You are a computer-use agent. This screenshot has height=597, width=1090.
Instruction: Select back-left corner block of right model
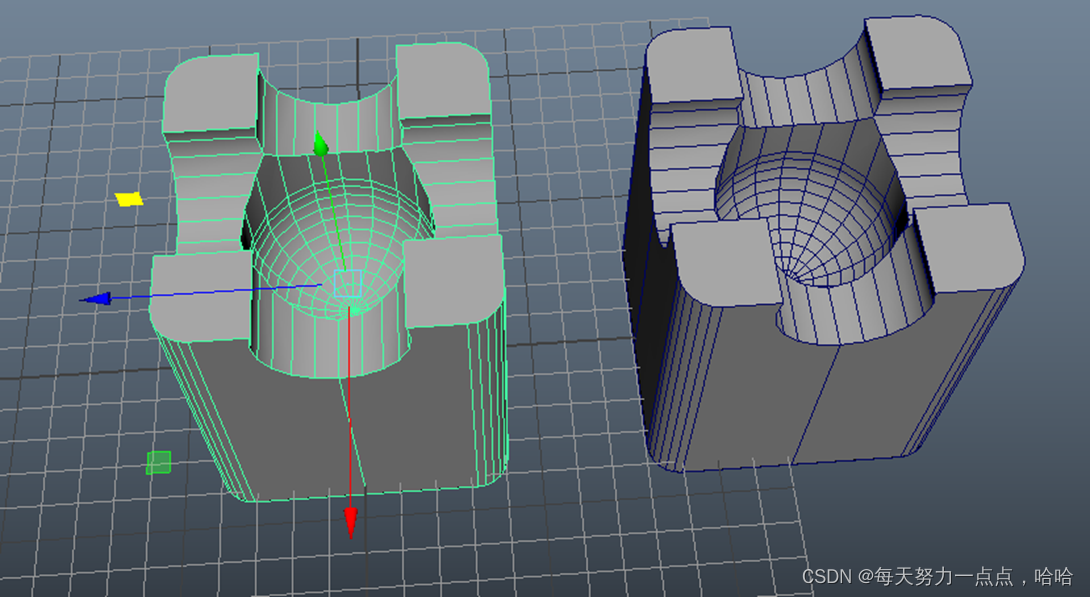coord(693,70)
